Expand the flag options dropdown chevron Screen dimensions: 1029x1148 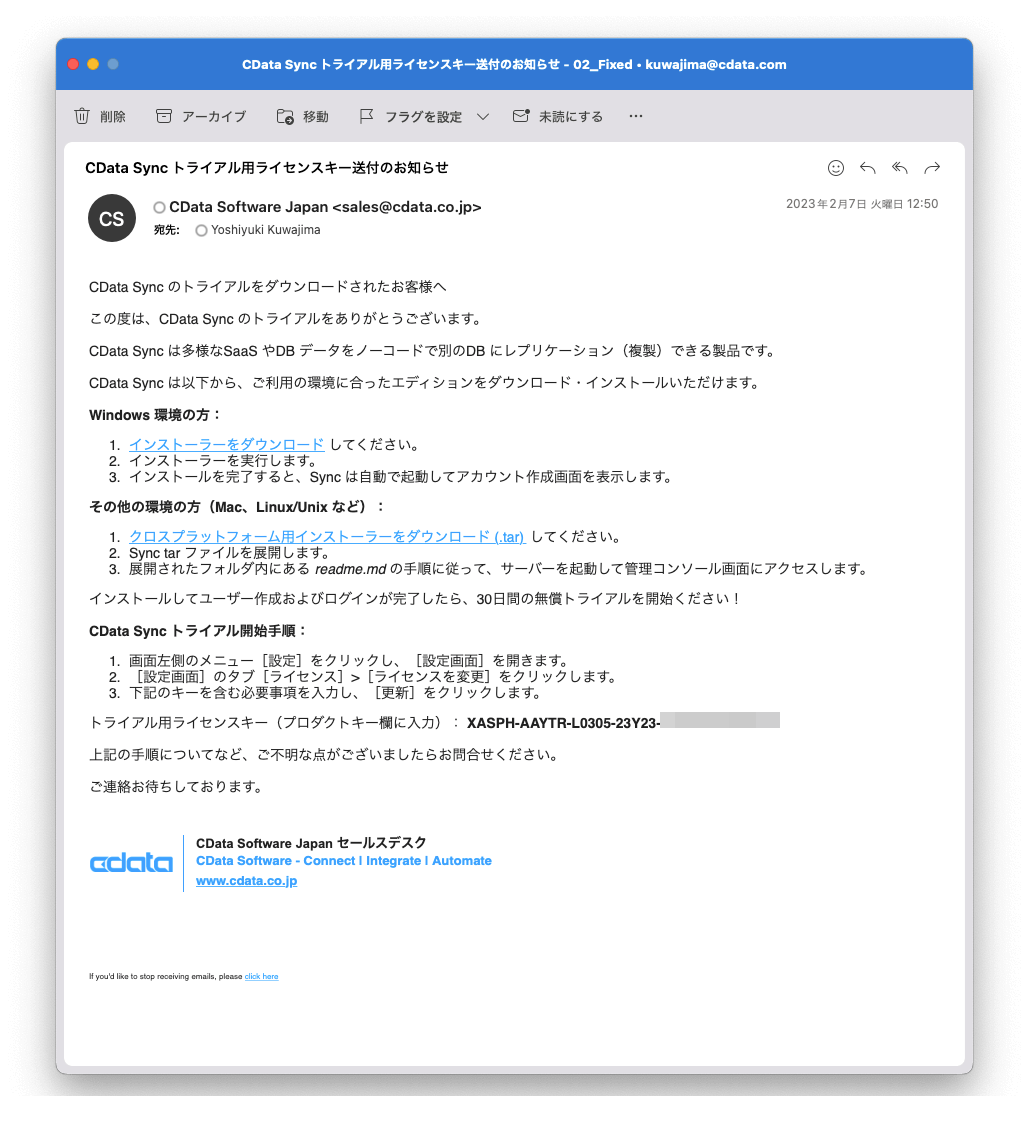(x=483, y=116)
